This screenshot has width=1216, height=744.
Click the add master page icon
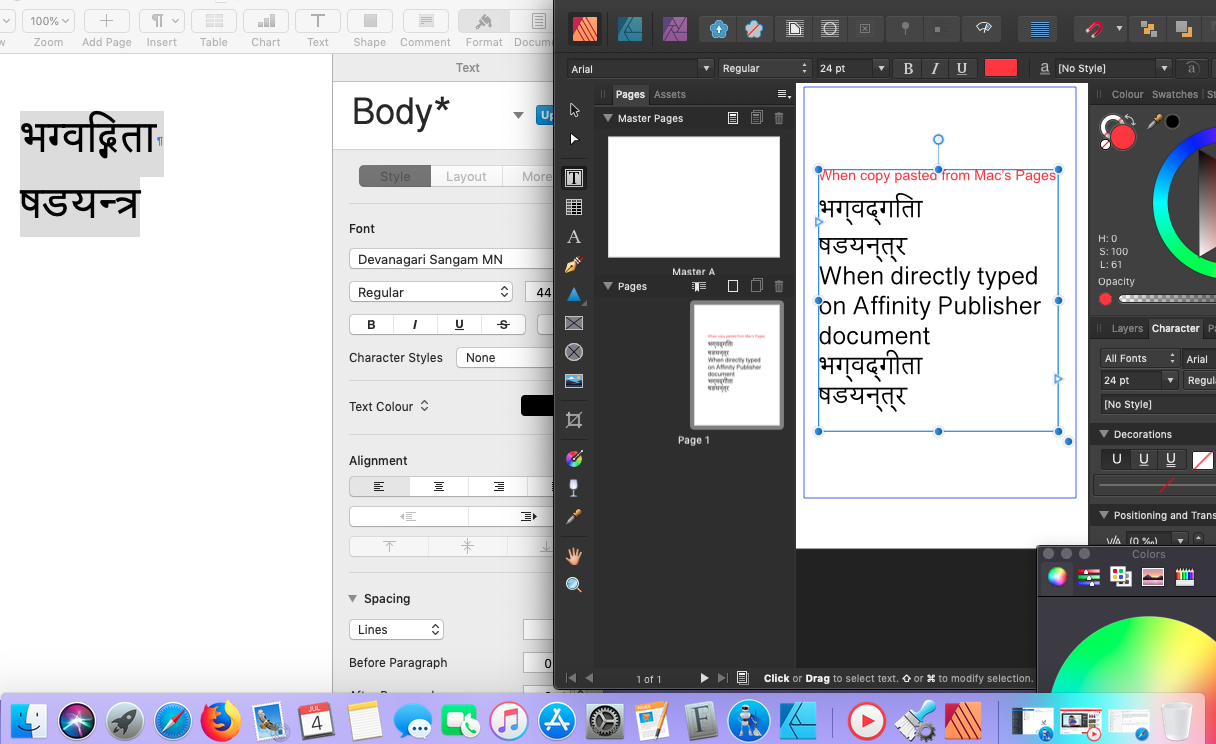733,118
